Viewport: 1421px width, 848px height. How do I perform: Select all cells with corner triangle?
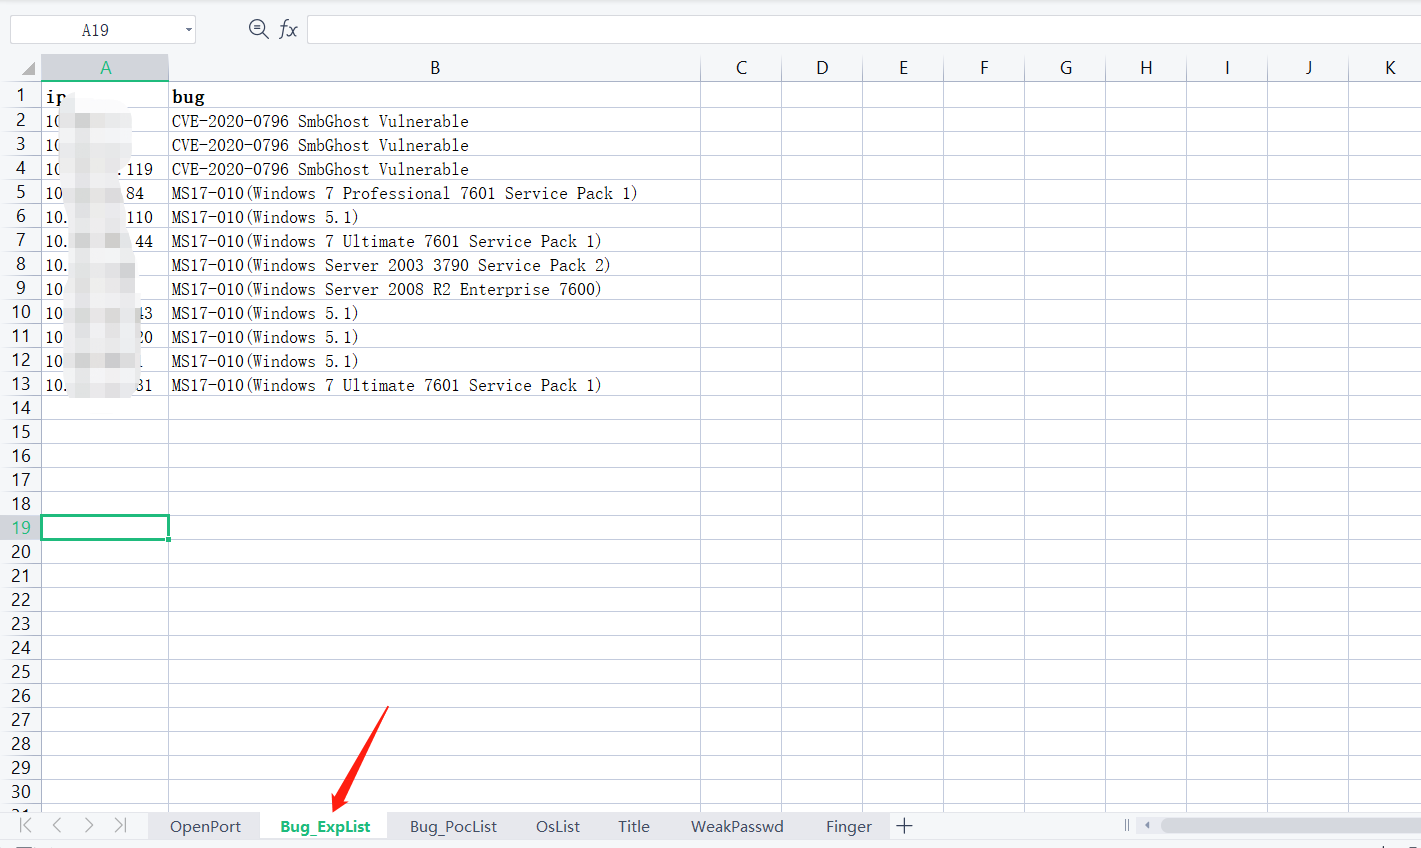point(28,68)
